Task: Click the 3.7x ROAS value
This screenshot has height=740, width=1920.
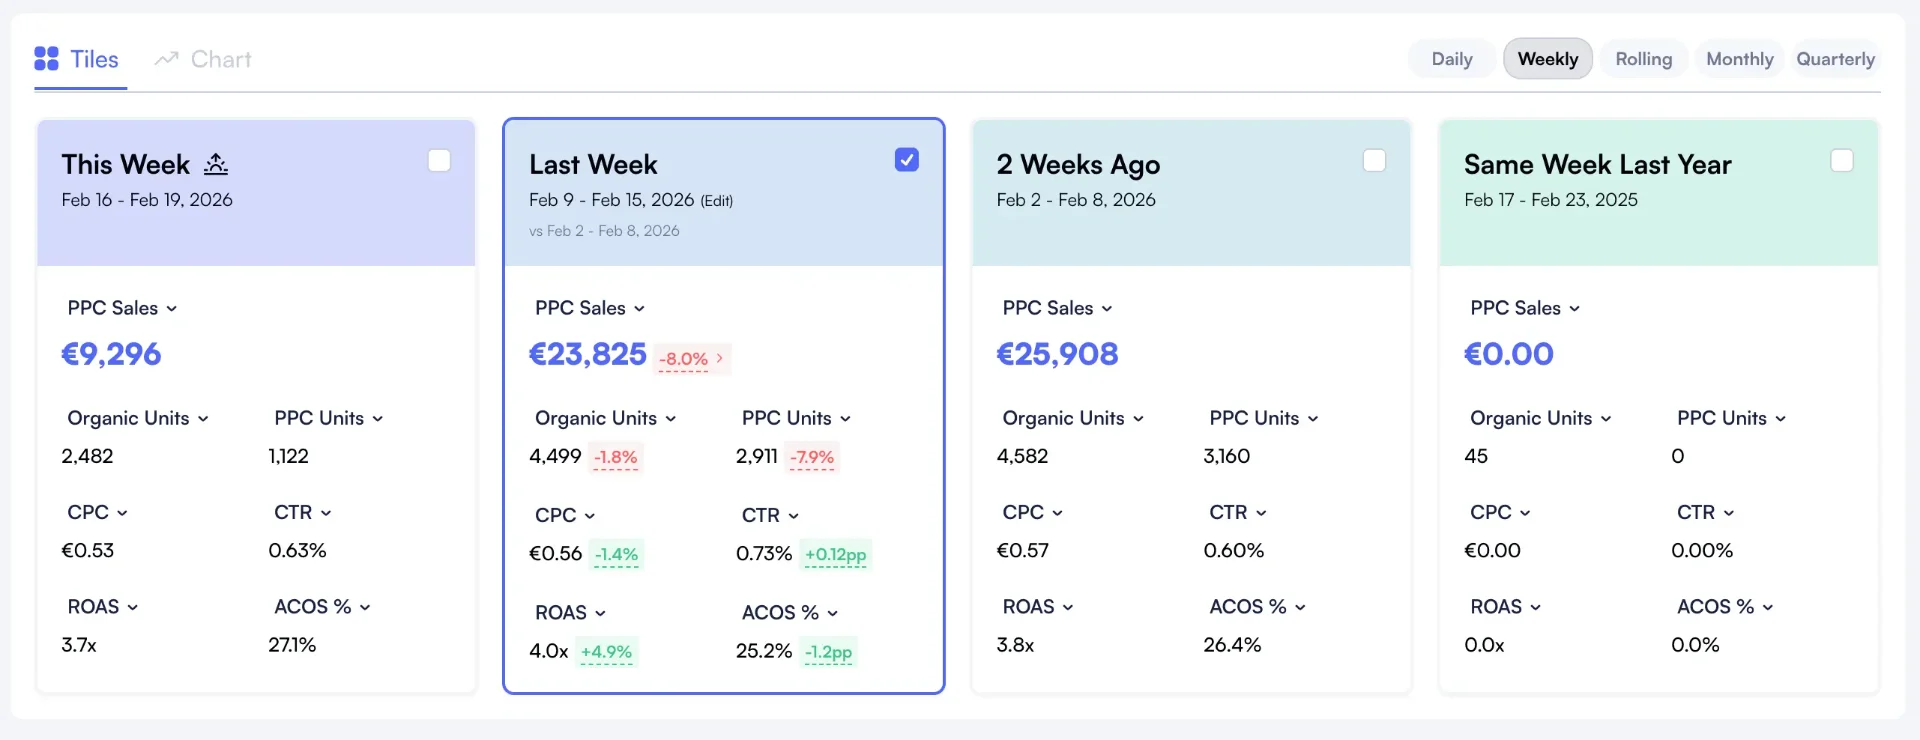Action: pyautogui.click(x=79, y=645)
